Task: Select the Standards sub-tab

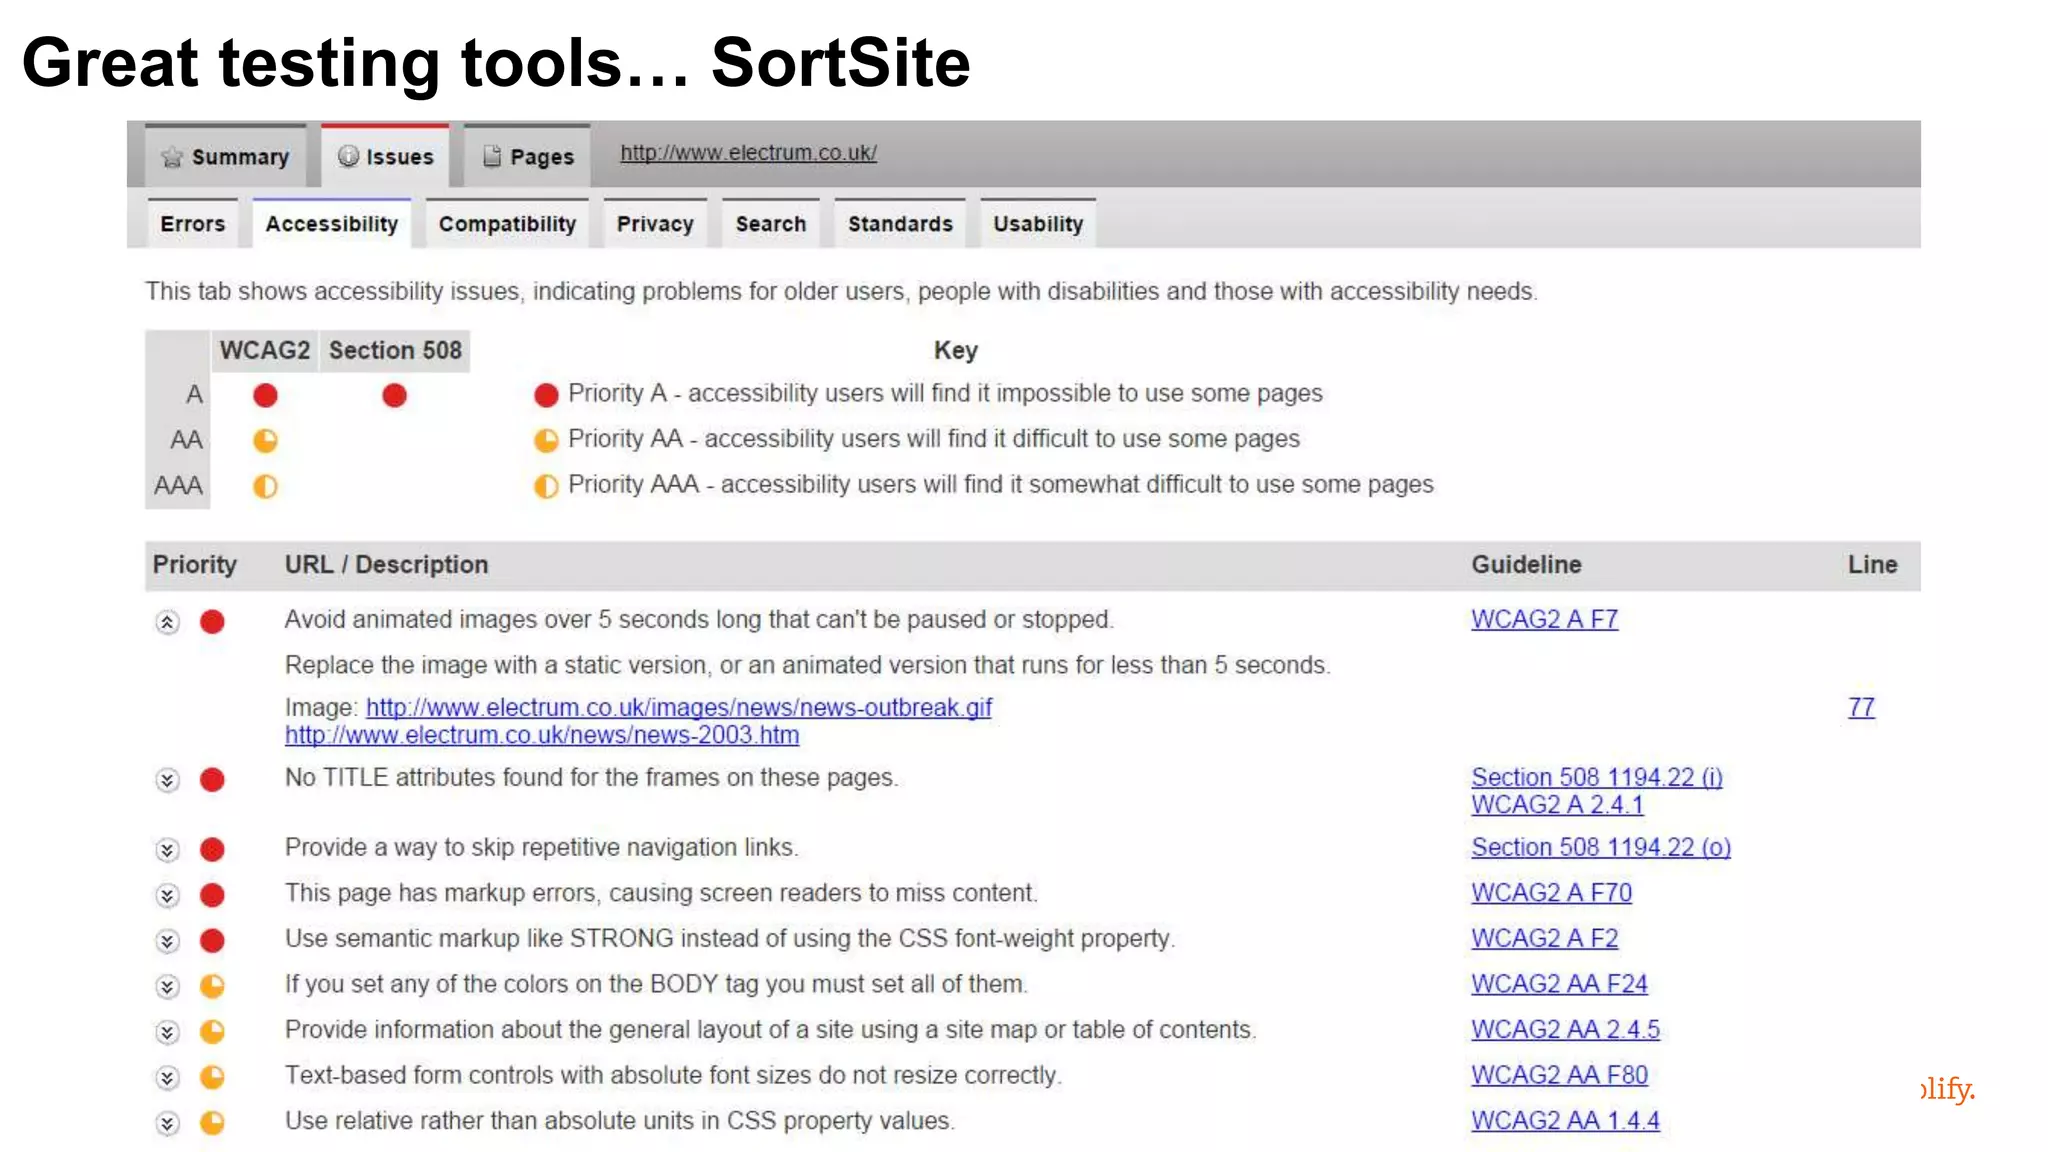Action: point(900,223)
